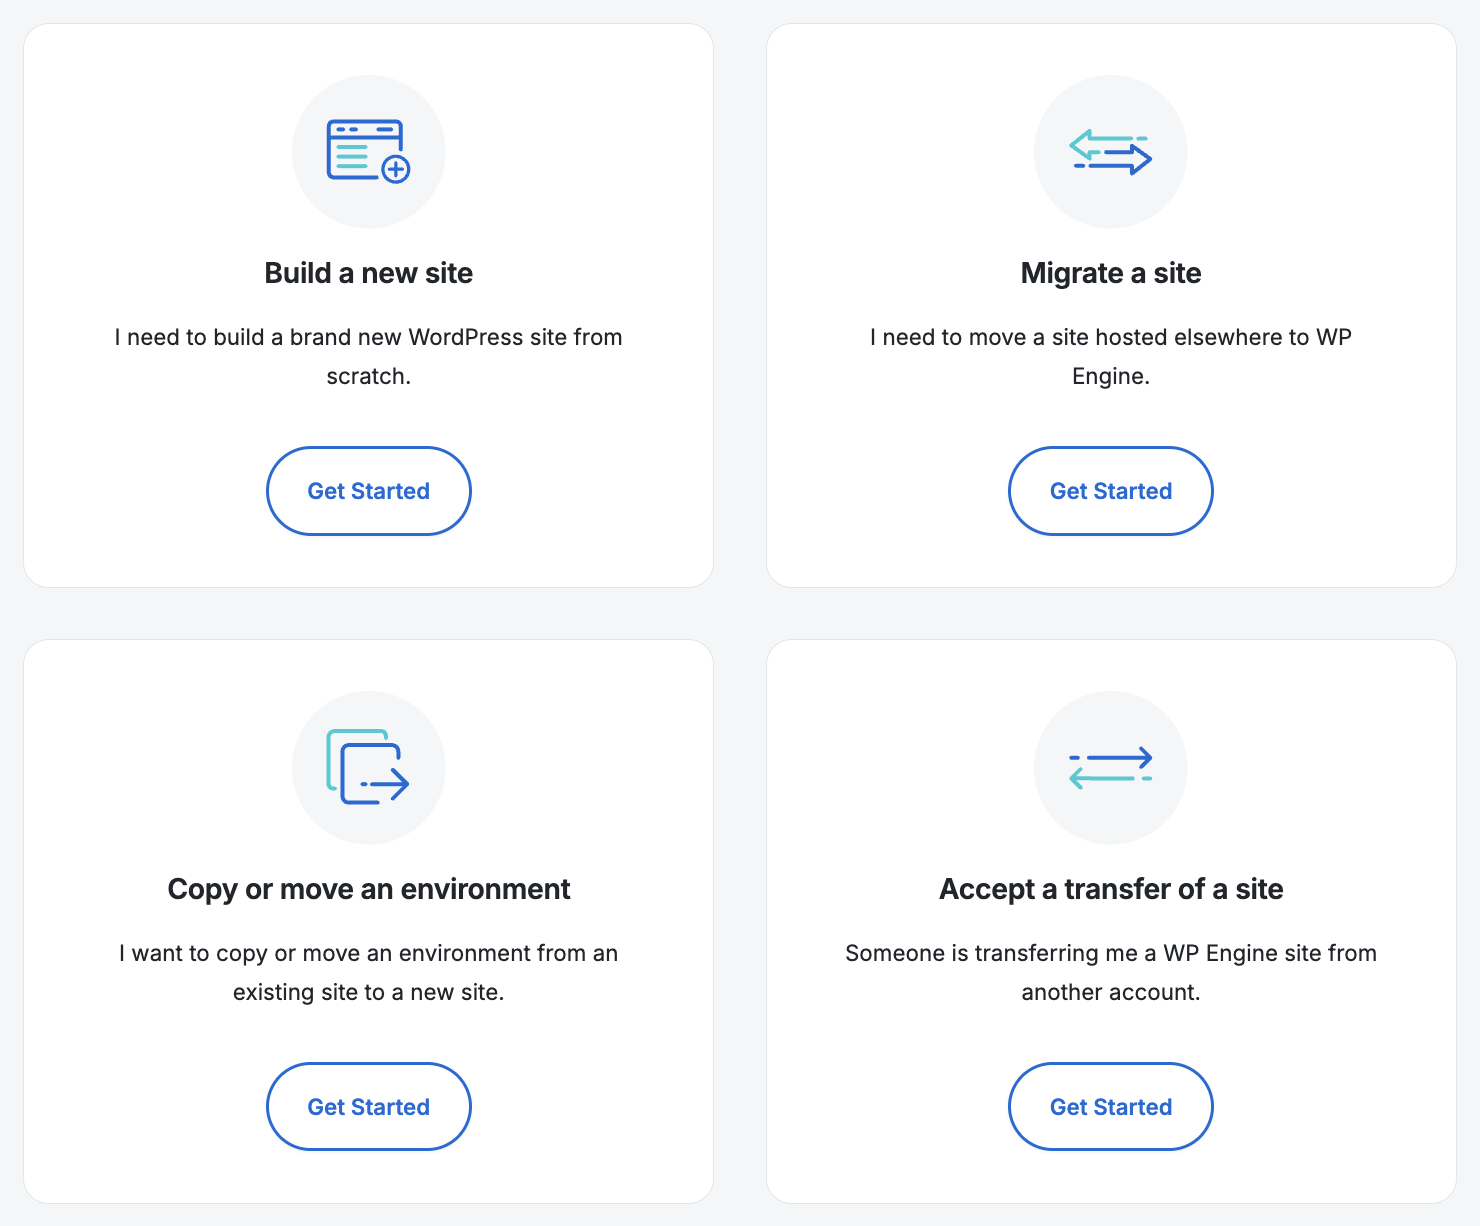Click the "Migrate a site" heading

(x=1110, y=273)
